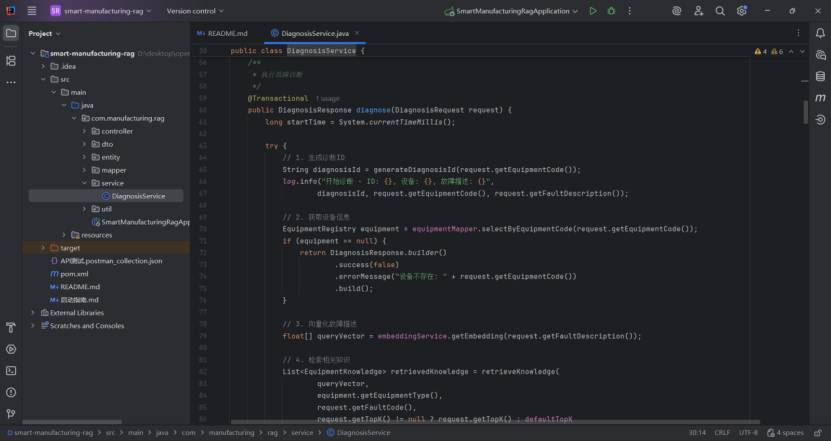Open Search Everywhere magnifier

[720, 11]
